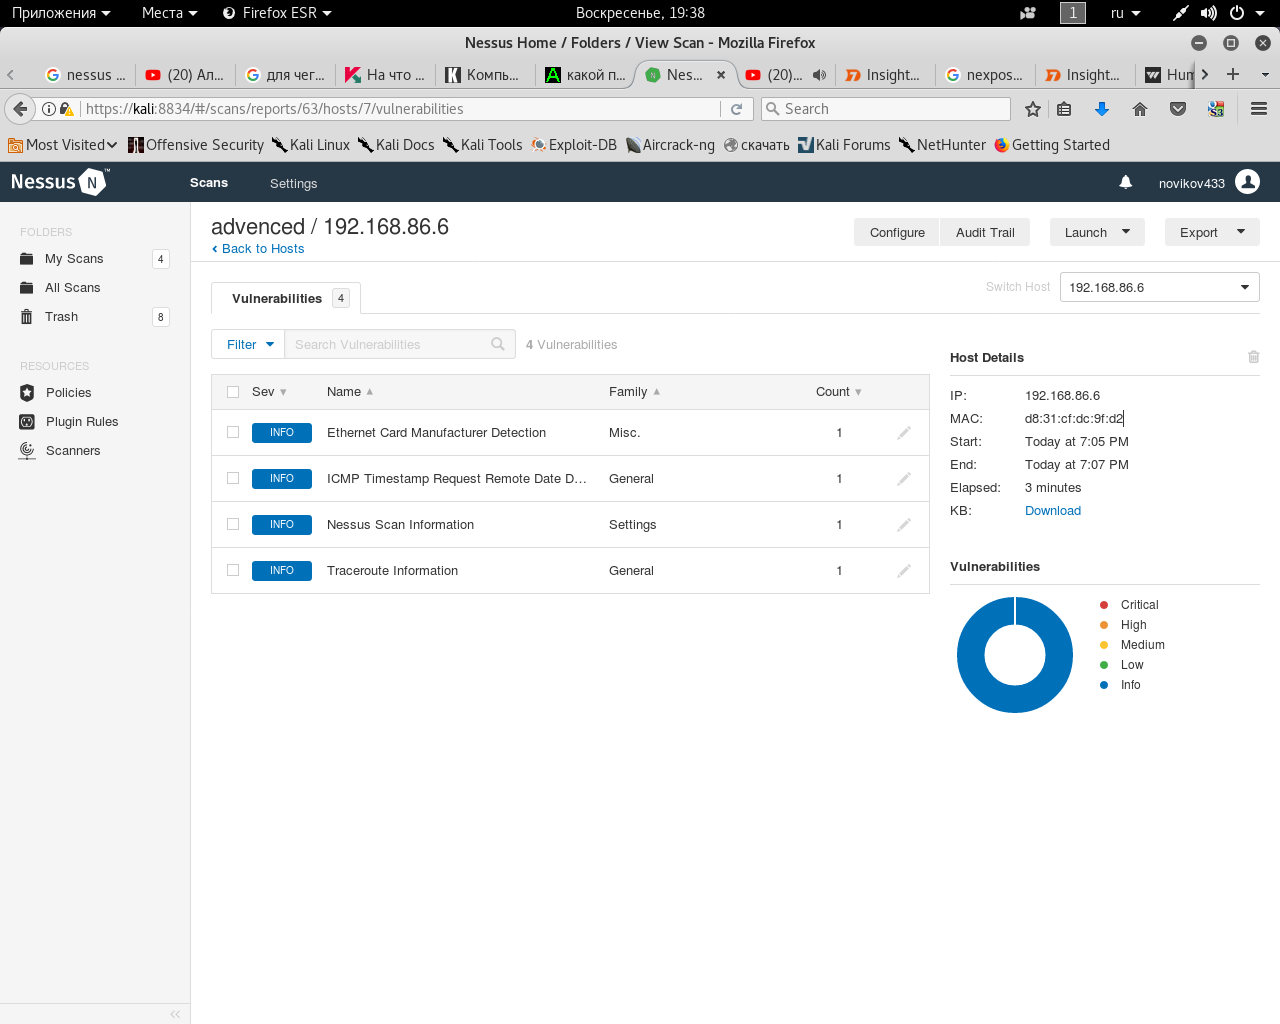Open the Filter dropdown
This screenshot has height=1024, width=1280.
[248, 344]
